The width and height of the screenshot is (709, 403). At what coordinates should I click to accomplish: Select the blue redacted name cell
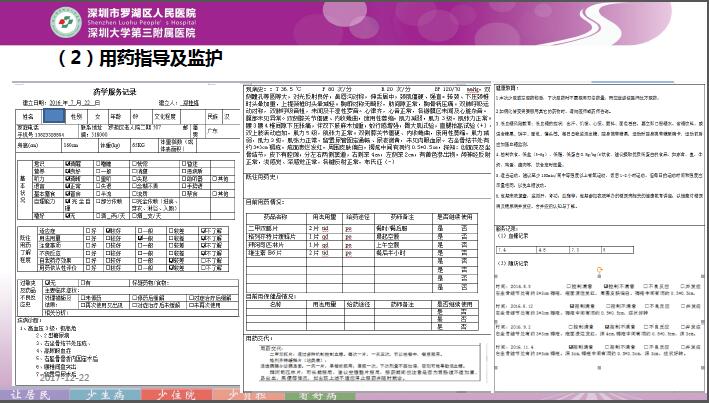click(54, 116)
